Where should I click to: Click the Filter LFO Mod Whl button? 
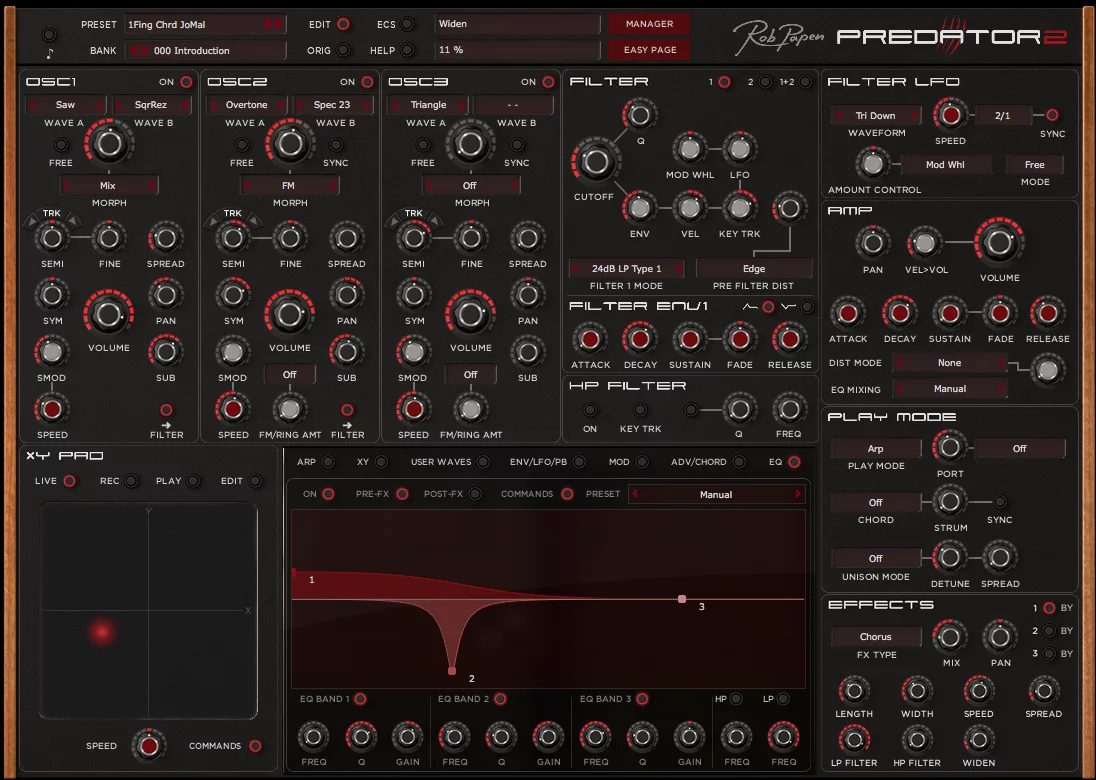pos(945,165)
